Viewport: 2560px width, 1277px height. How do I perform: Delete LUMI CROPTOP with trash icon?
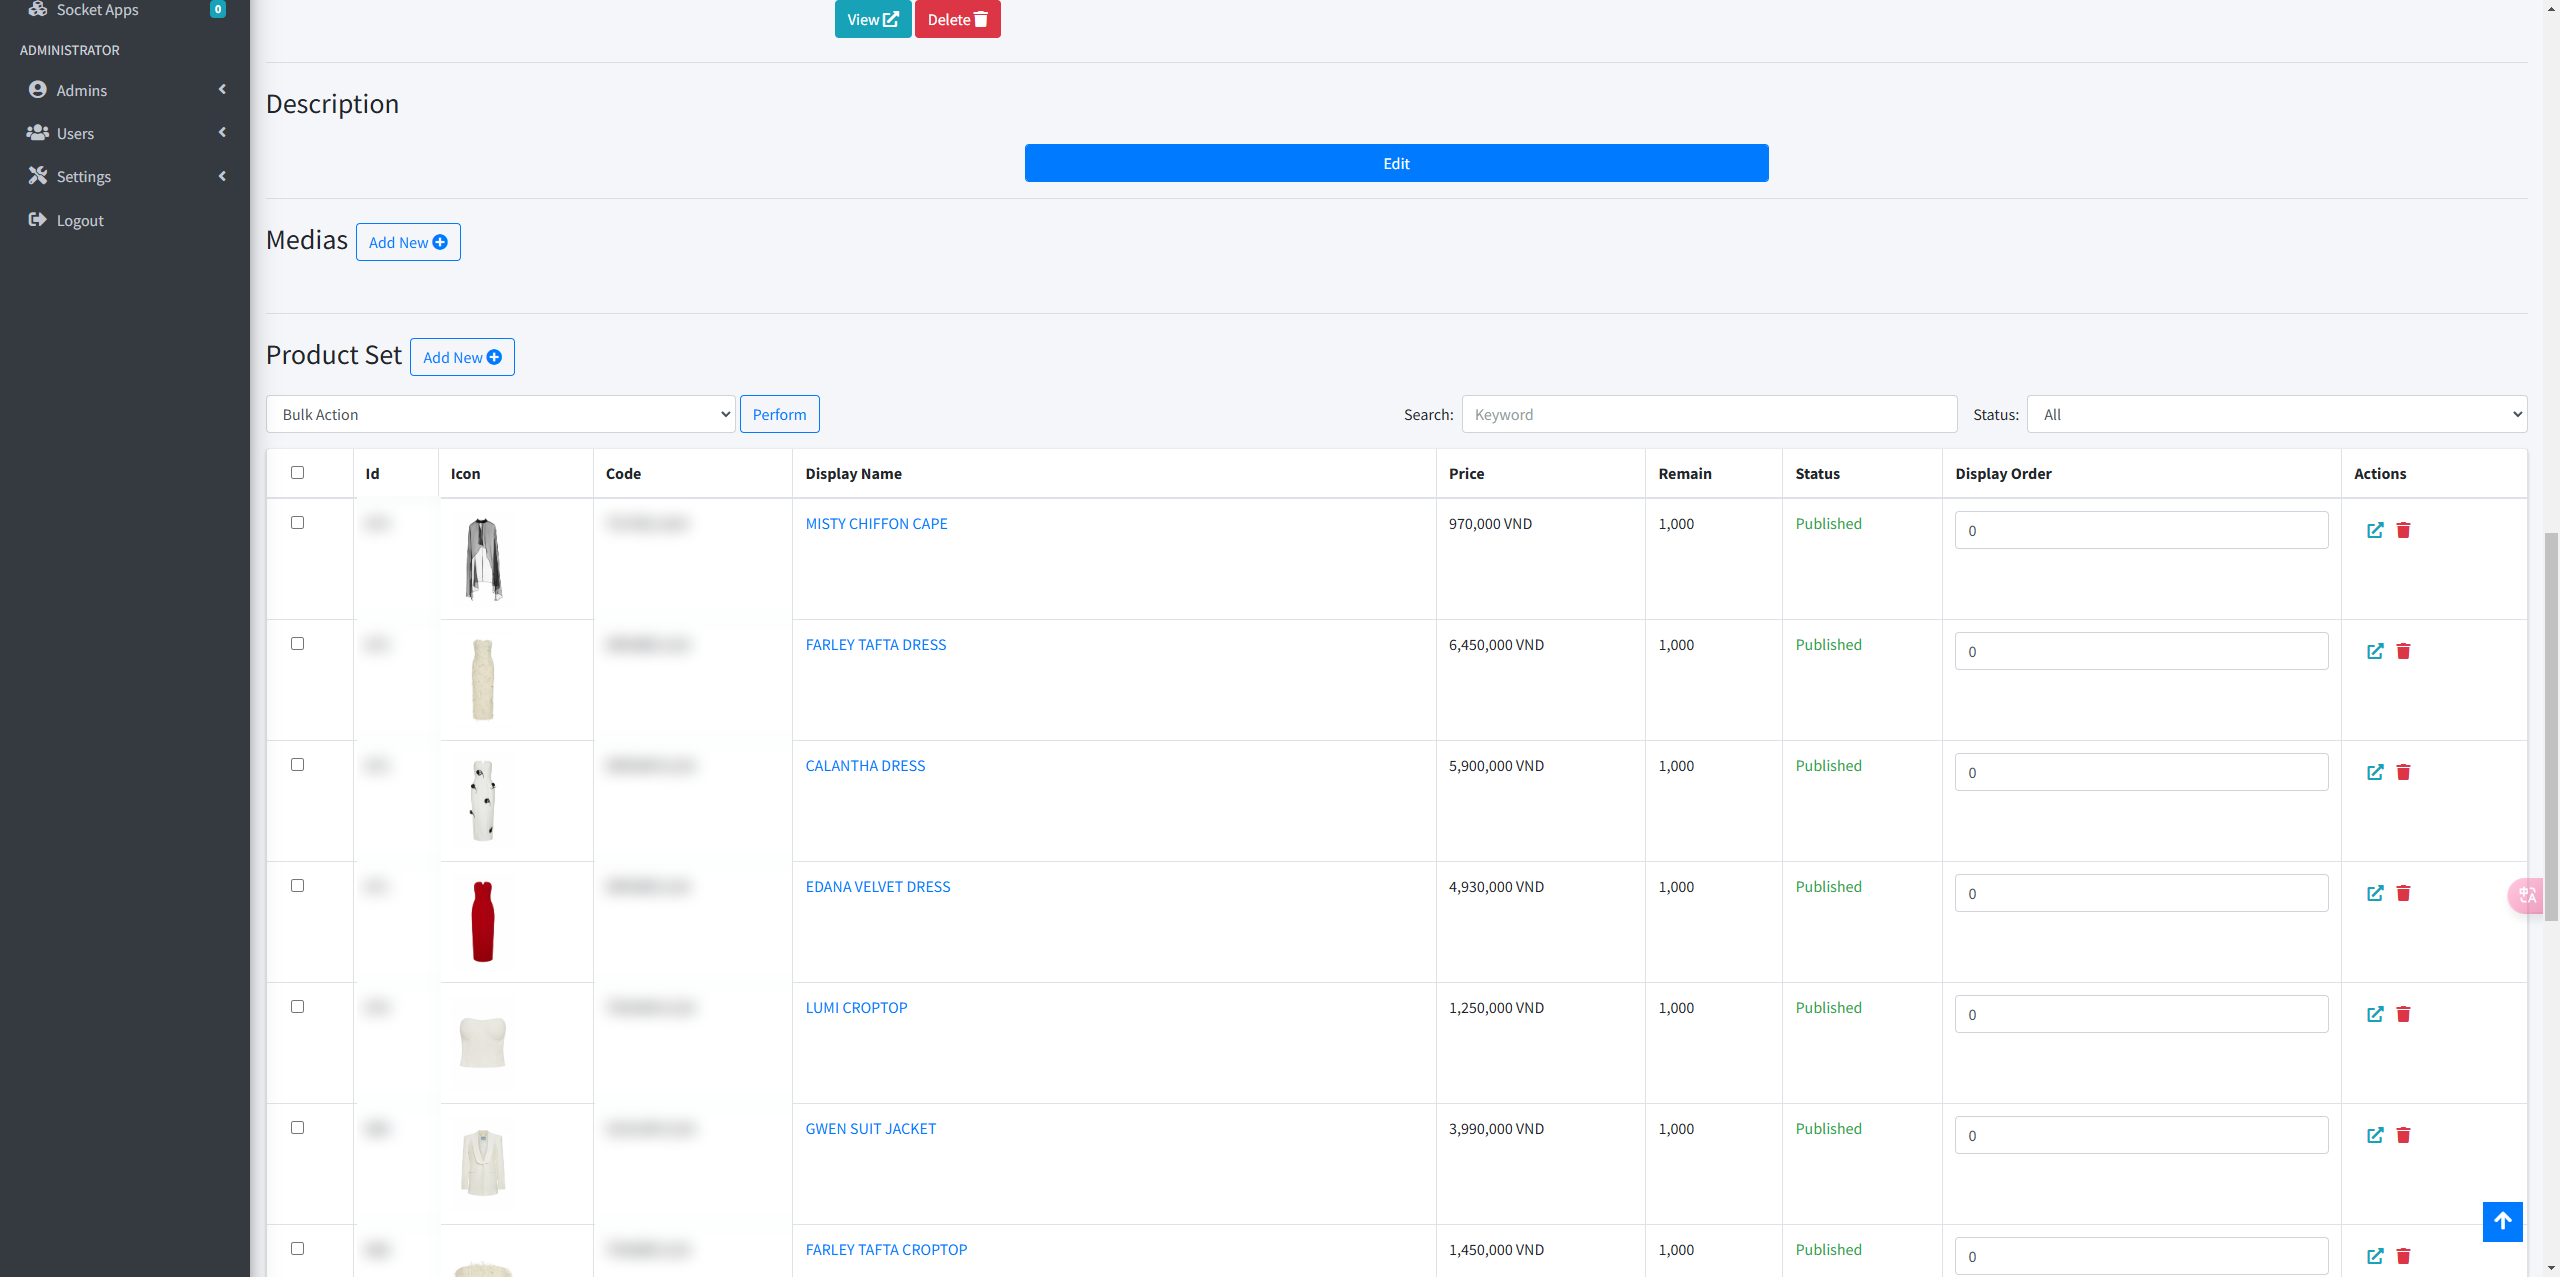pyautogui.click(x=2403, y=1014)
